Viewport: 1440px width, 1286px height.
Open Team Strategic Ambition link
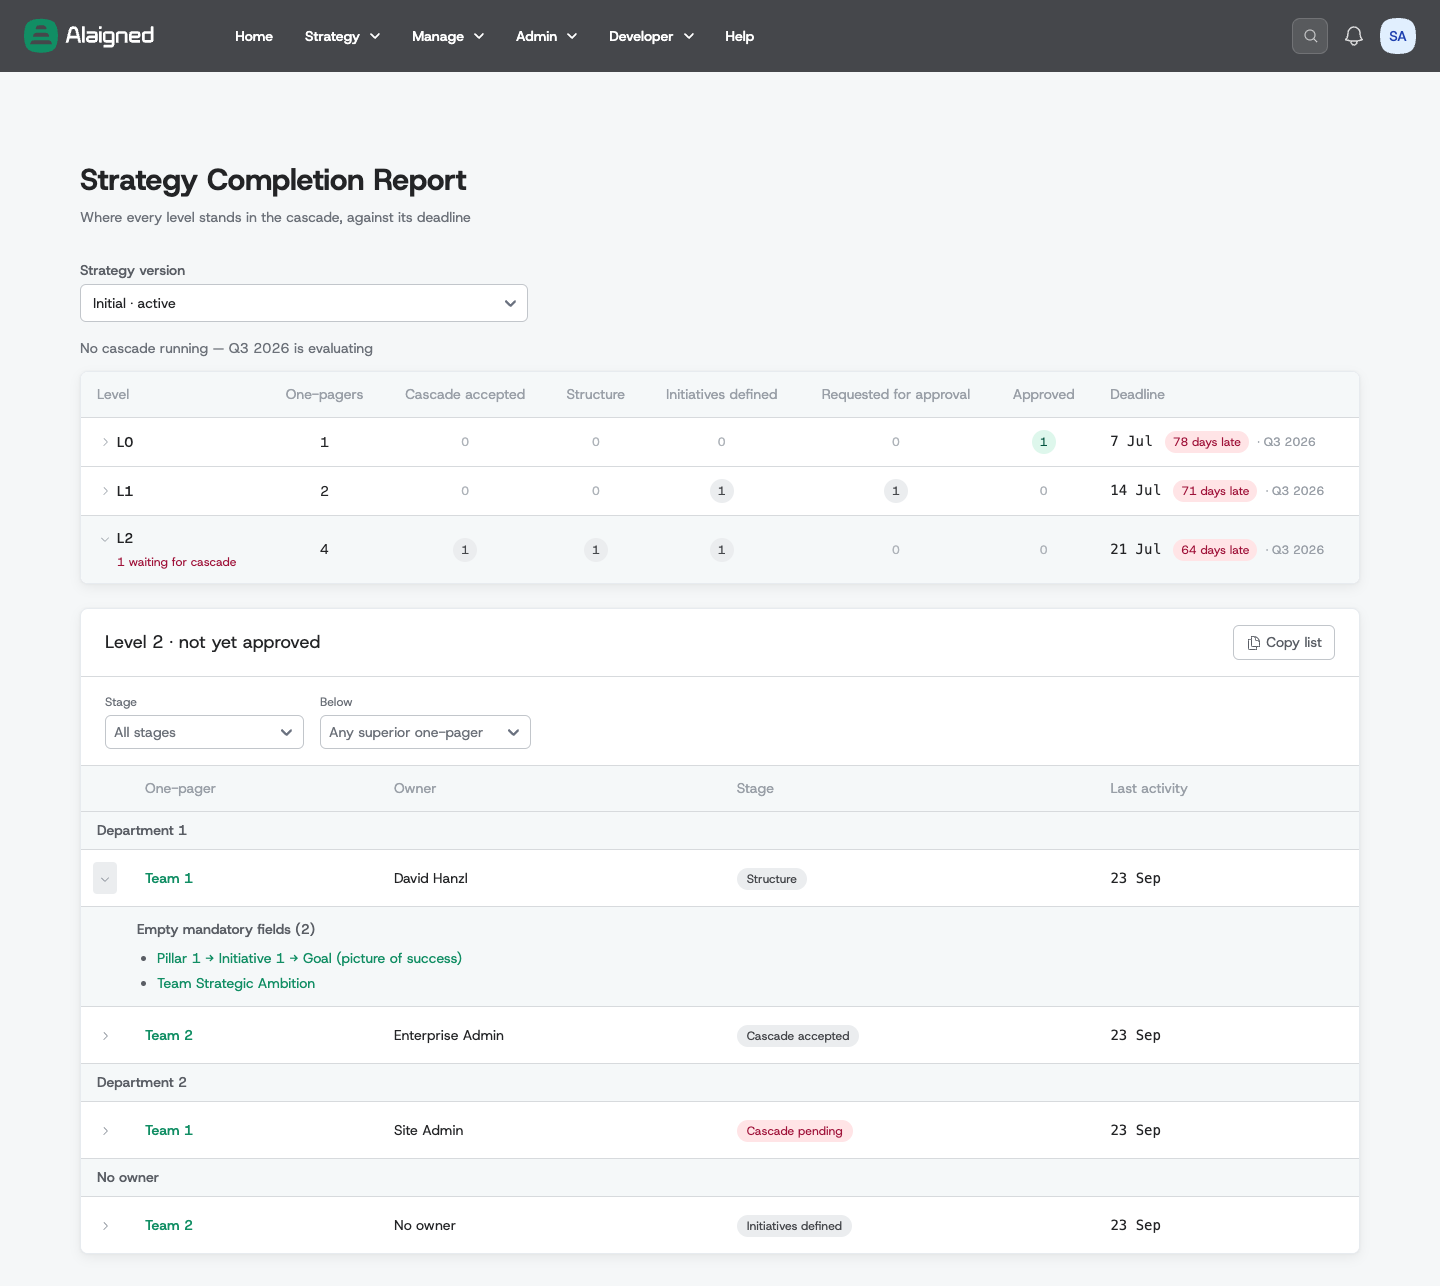tap(236, 983)
